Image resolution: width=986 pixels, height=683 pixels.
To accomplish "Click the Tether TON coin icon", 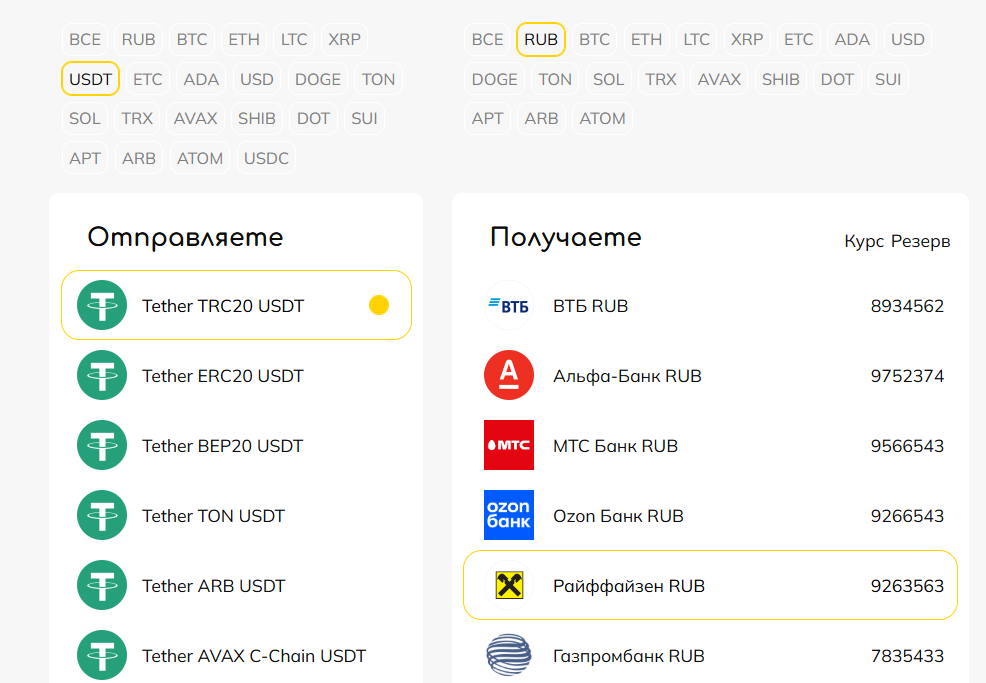I will coord(102,516).
